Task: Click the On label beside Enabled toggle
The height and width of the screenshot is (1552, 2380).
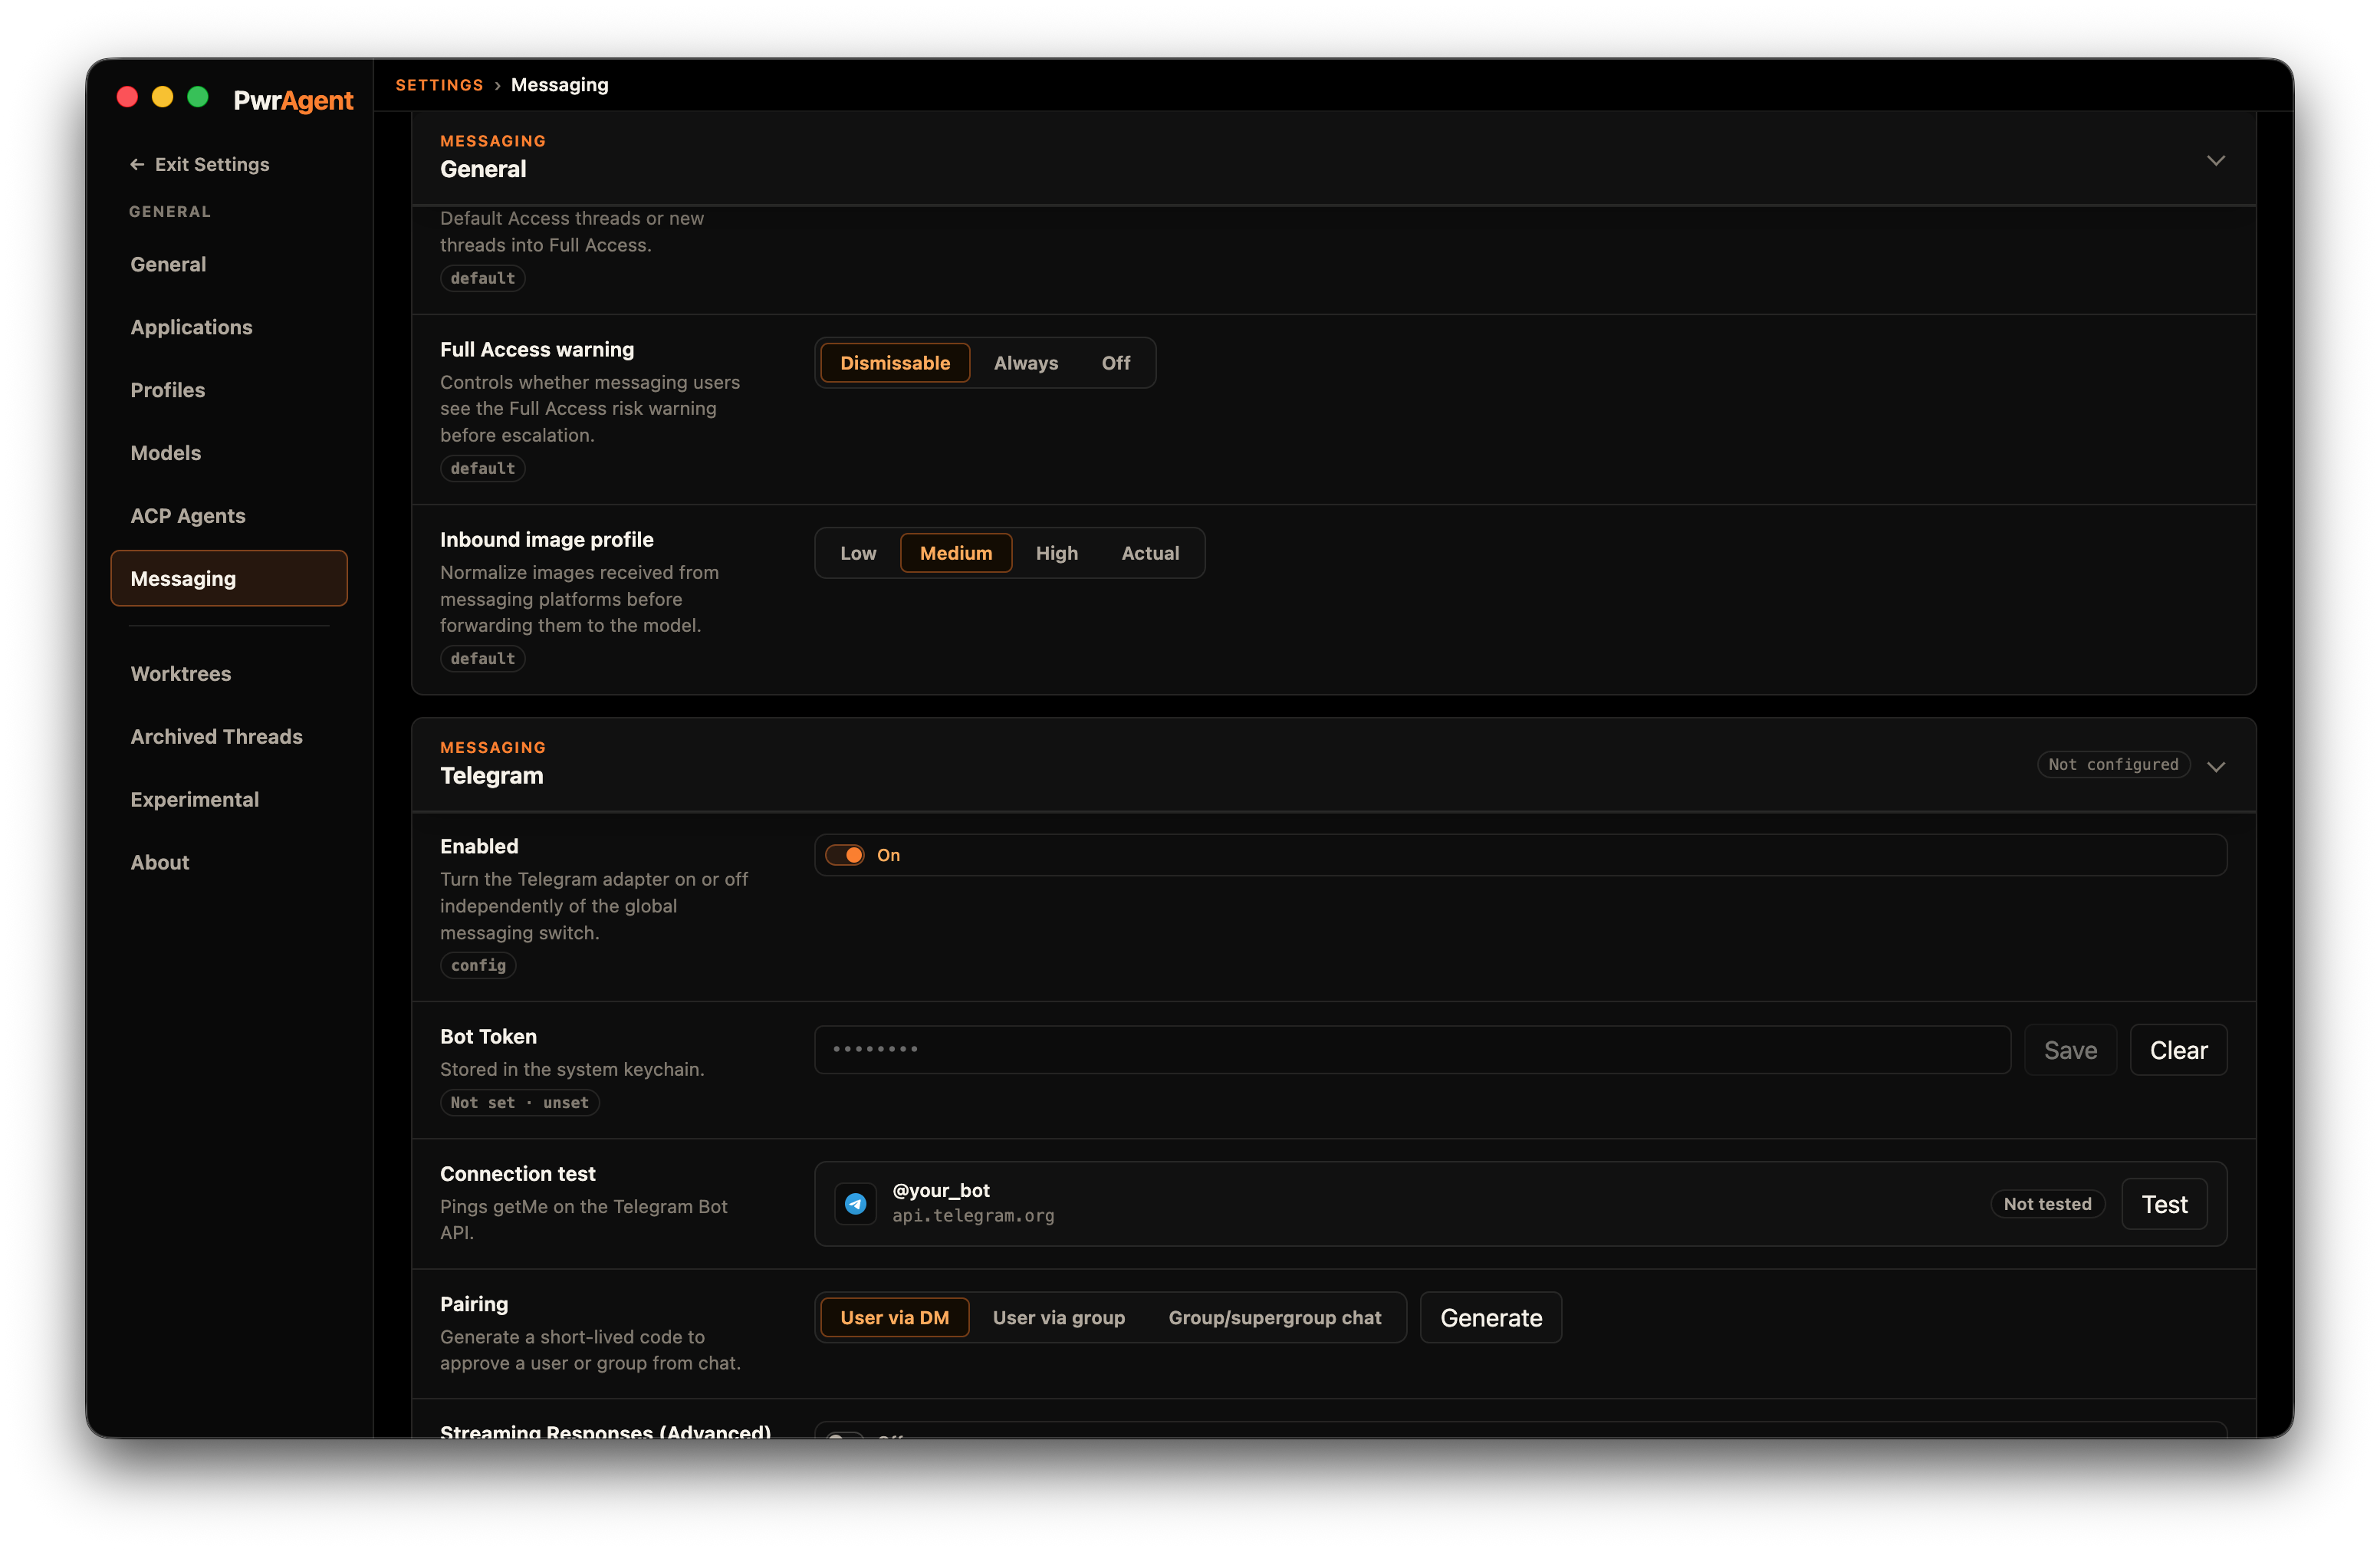Action: click(888, 855)
